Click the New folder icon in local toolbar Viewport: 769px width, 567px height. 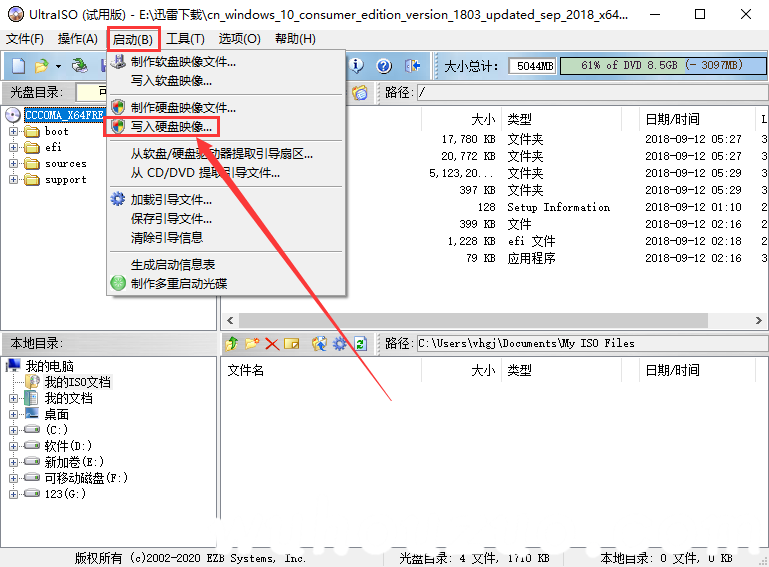point(252,343)
